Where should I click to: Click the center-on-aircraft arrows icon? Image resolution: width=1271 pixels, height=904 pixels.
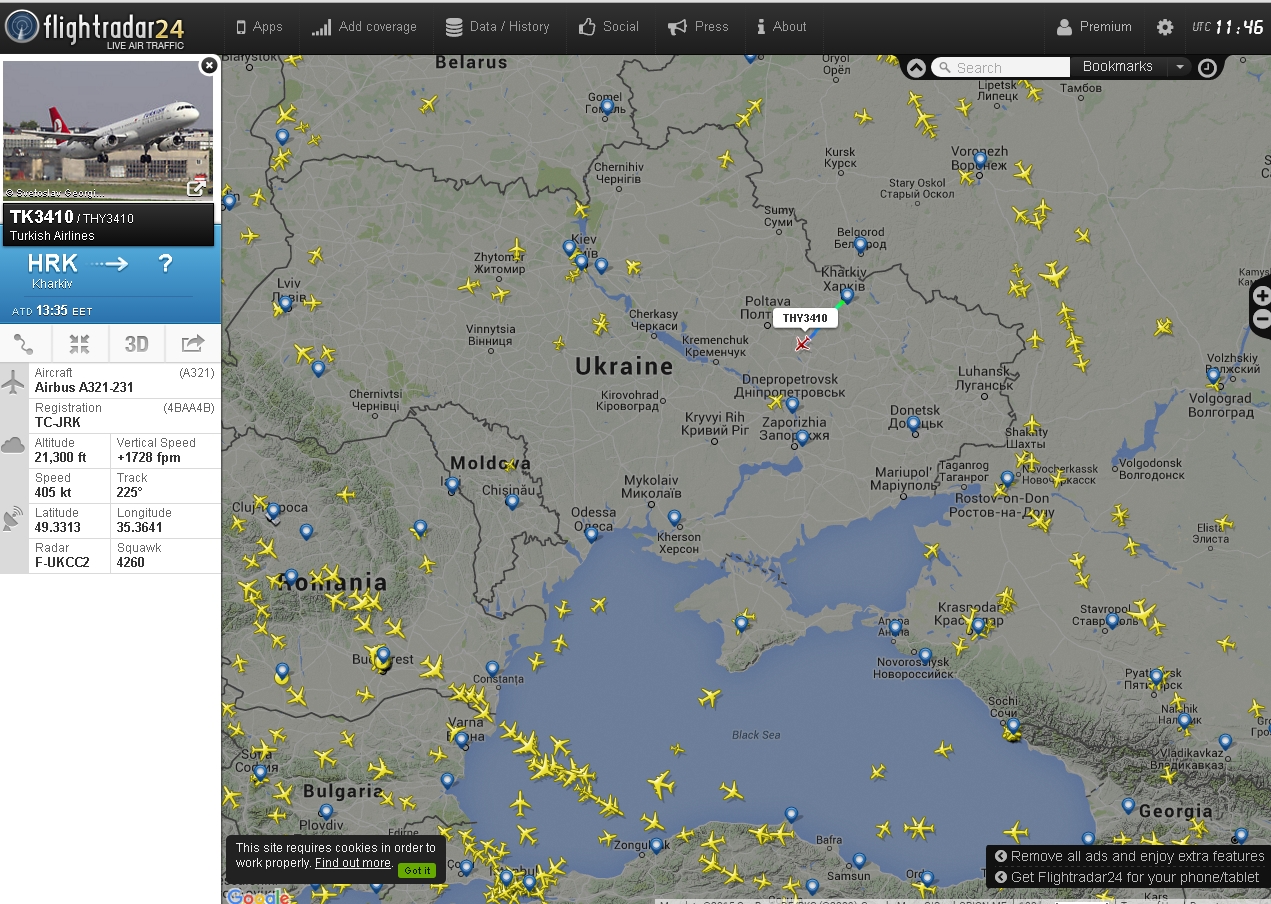pos(80,344)
